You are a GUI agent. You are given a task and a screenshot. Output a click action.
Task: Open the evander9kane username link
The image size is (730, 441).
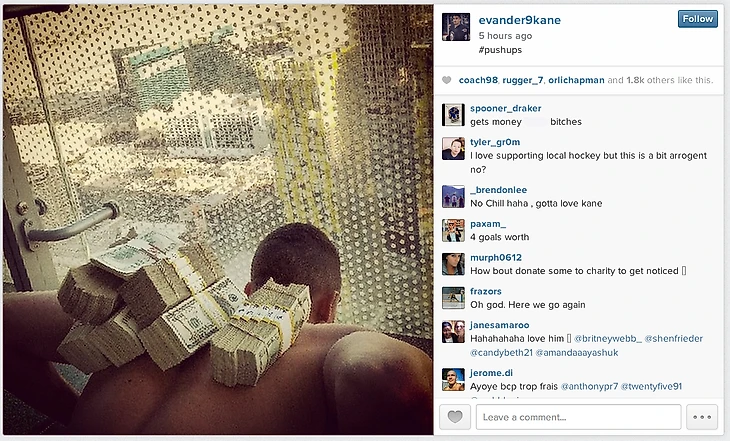(x=520, y=20)
